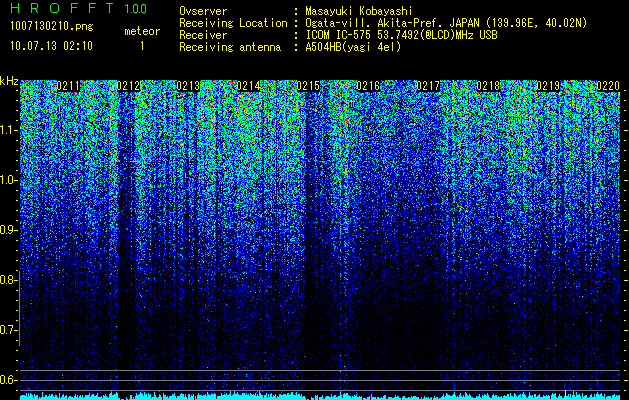Image resolution: width=629 pixels, height=400 pixels.
Task: Click the 0217 time marker
Action: [x=428, y=86]
